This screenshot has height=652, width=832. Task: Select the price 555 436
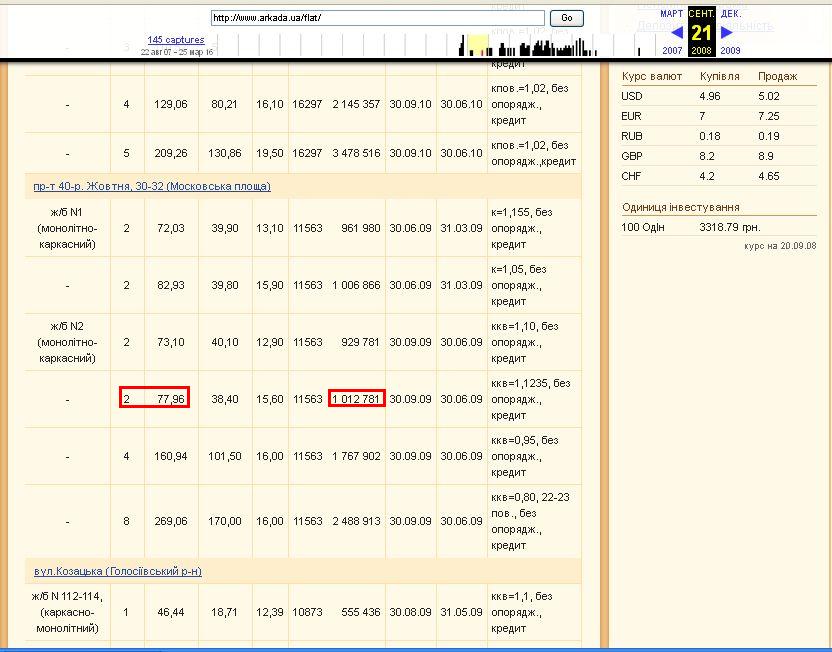[x=361, y=612]
